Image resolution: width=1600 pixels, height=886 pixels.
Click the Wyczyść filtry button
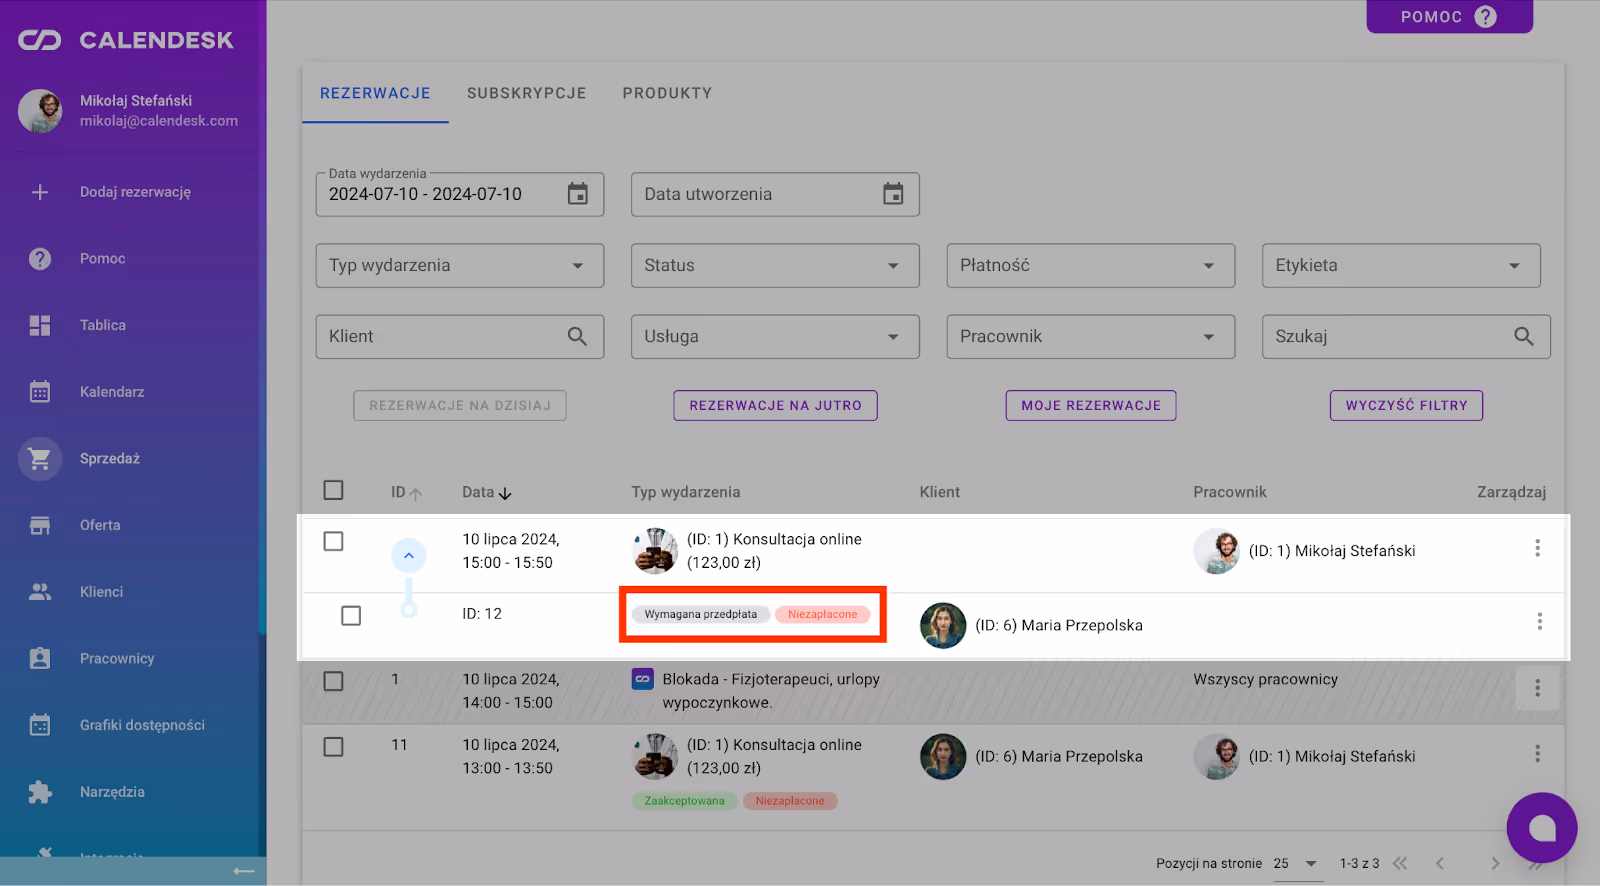[1406, 406]
